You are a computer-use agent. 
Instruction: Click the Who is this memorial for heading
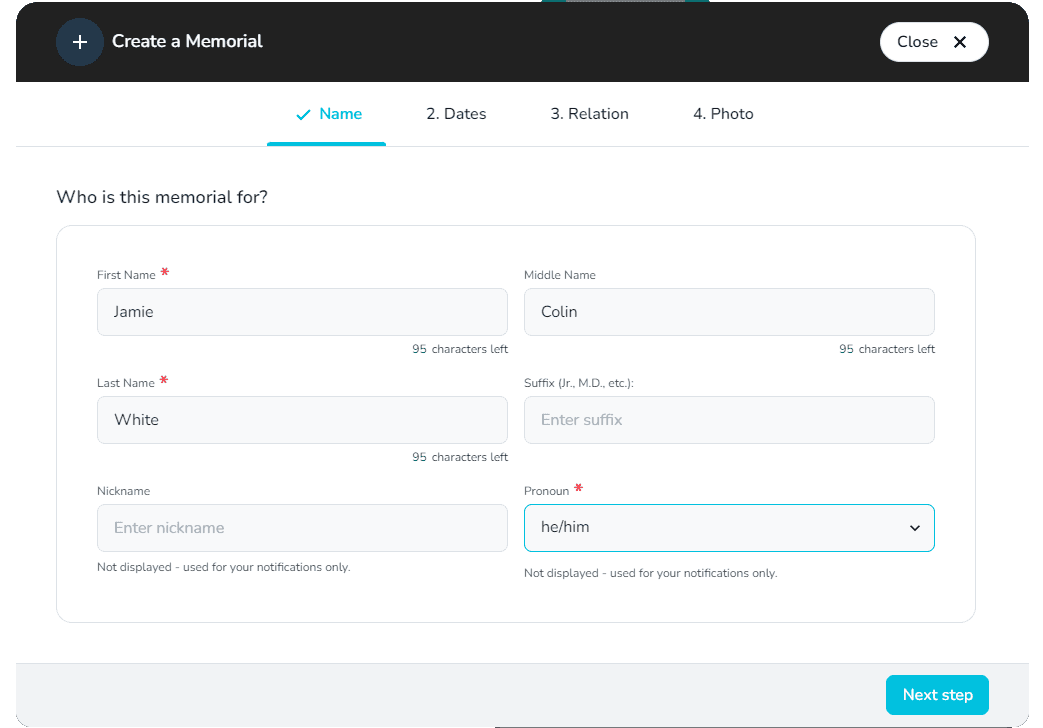pos(162,197)
